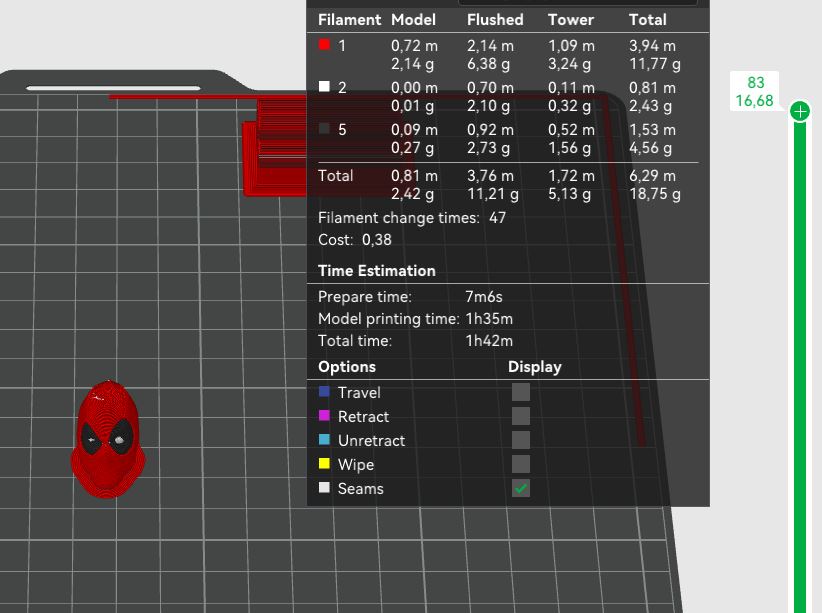Screen dimensions: 822x613
Task: Enable the Retract display checkbox
Action: pos(521,416)
